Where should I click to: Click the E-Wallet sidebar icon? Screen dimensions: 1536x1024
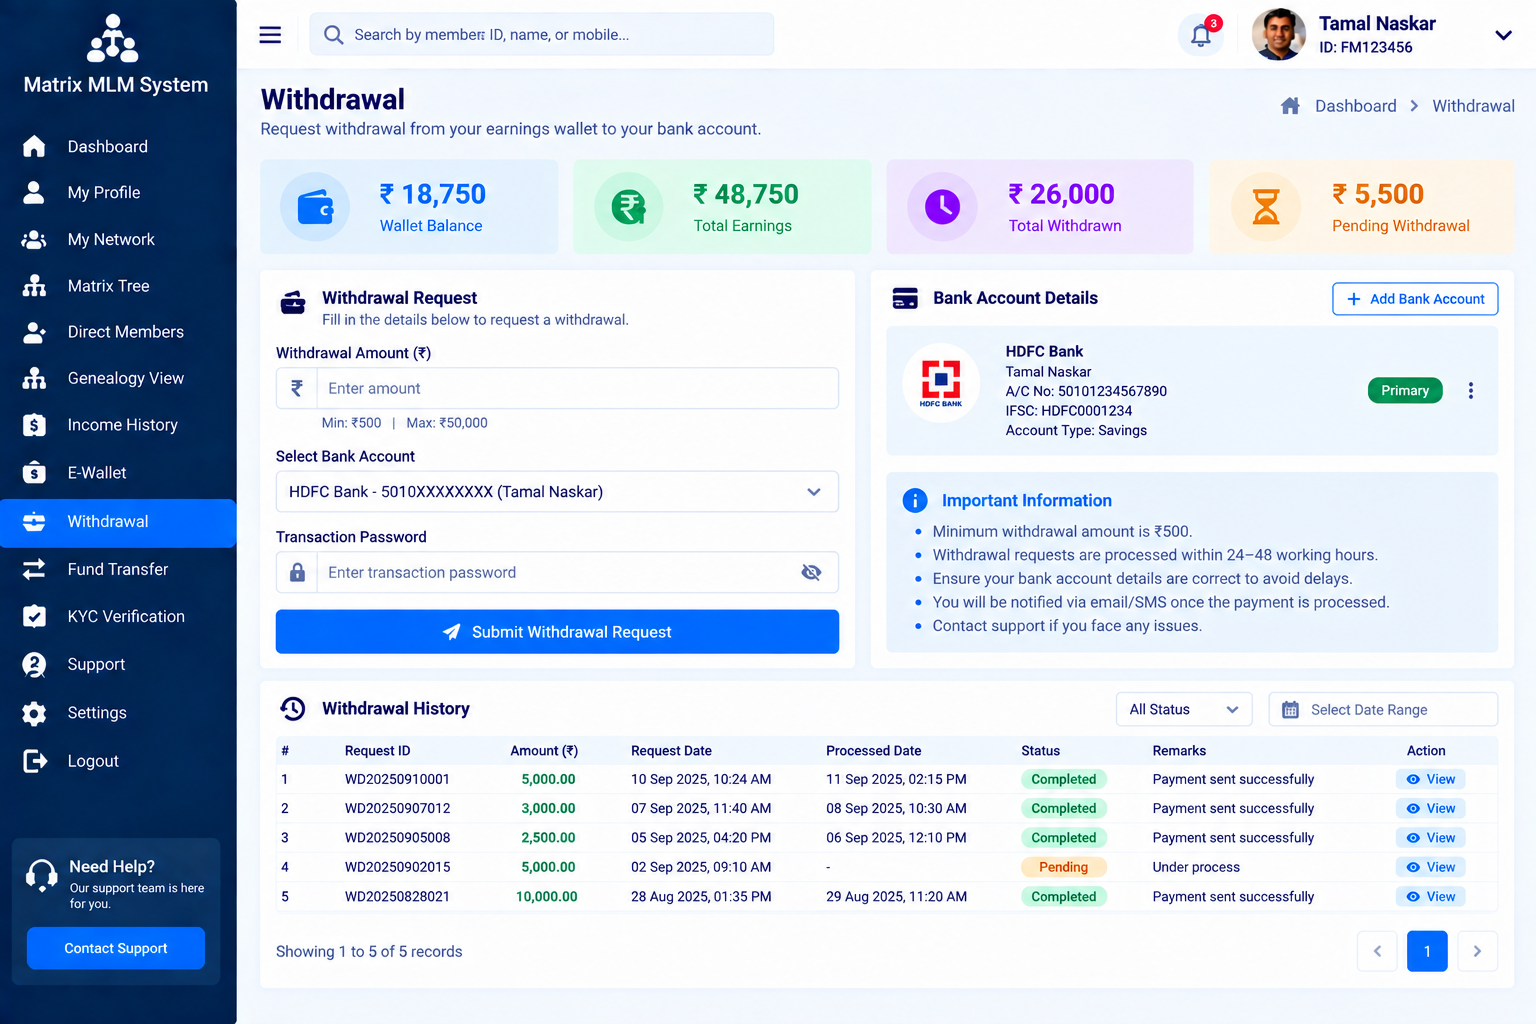coord(34,472)
